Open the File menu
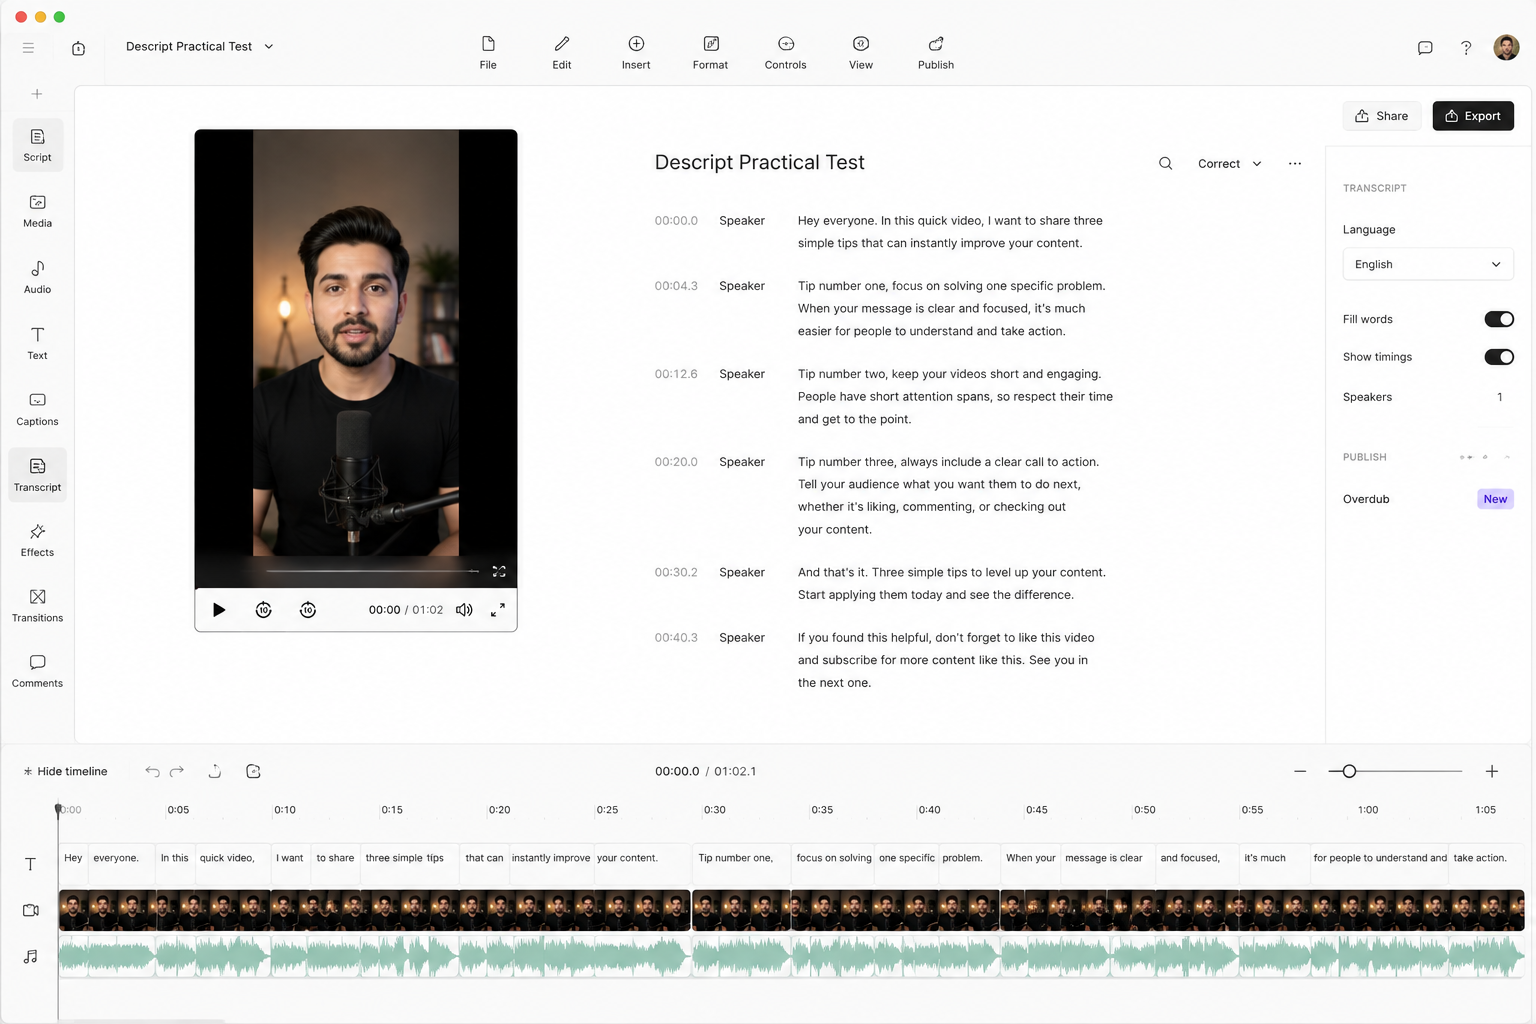This screenshot has height=1024, width=1536. [488, 53]
